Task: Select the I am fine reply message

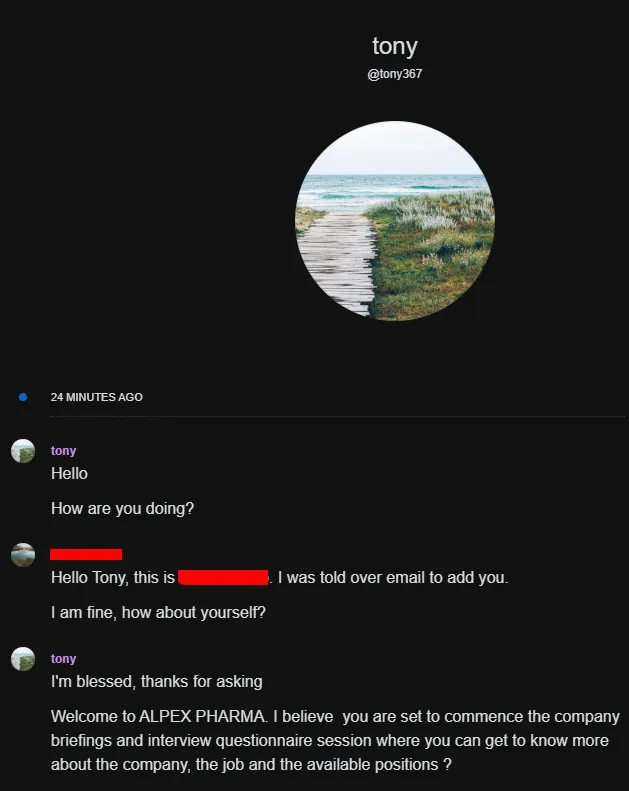Action: click(x=158, y=612)
